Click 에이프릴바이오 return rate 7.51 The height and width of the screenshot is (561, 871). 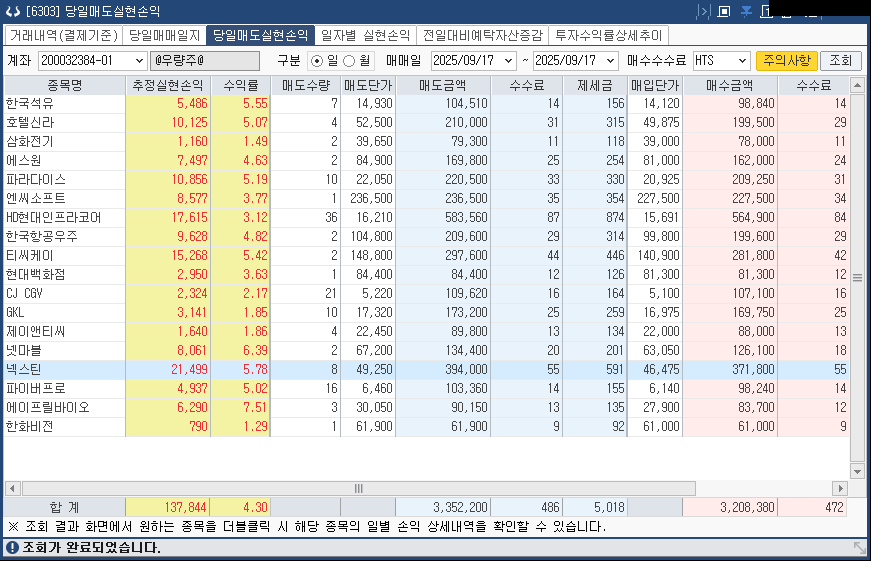[x=256, y=407]
